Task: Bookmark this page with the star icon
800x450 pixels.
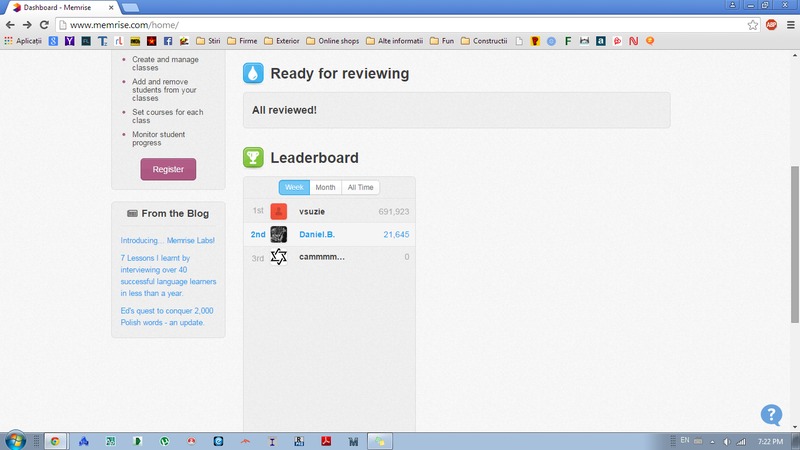Action: pyautogui.click(x=753, y=24)
